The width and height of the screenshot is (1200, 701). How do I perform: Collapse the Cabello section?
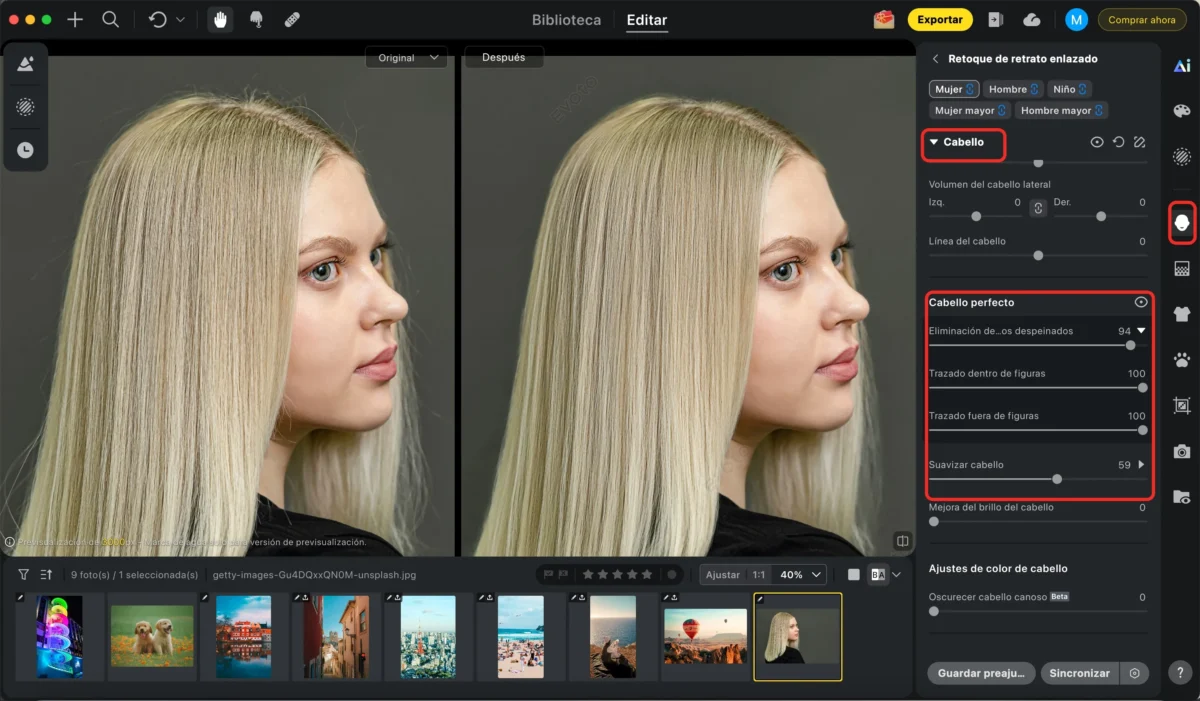pos(934,142)
